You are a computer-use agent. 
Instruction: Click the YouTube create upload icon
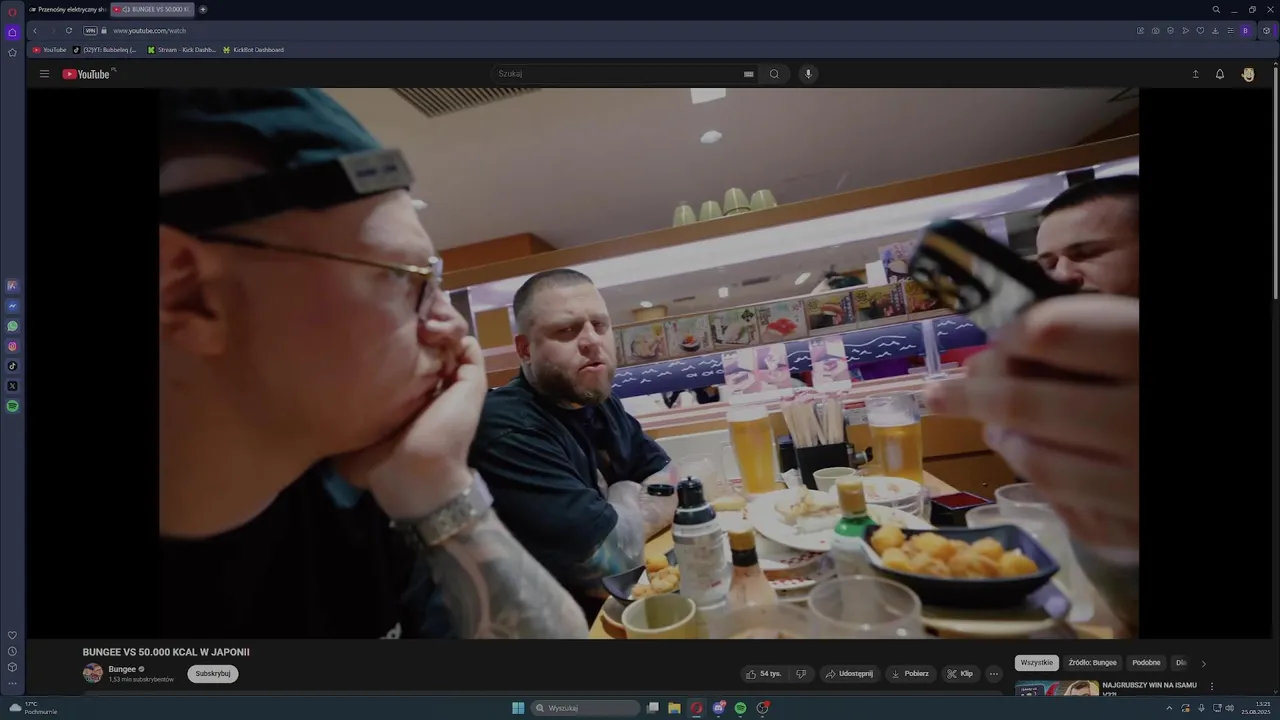[1195, 74]
